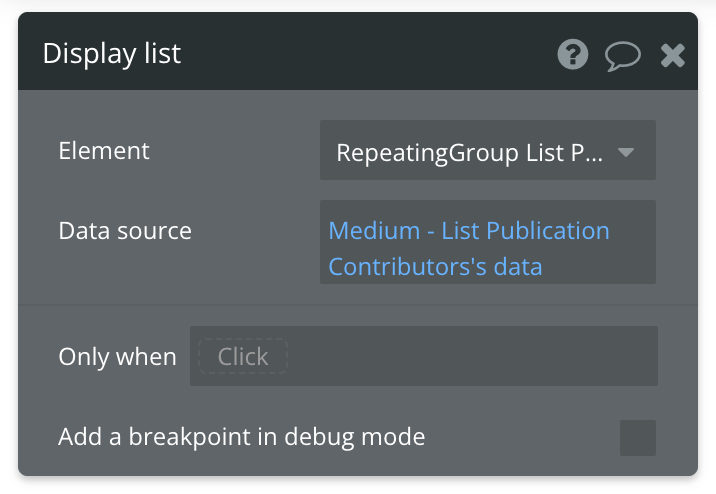Open the Element dropdown arrow
Viewport: 716px width, 494px height.
(626, 152)
